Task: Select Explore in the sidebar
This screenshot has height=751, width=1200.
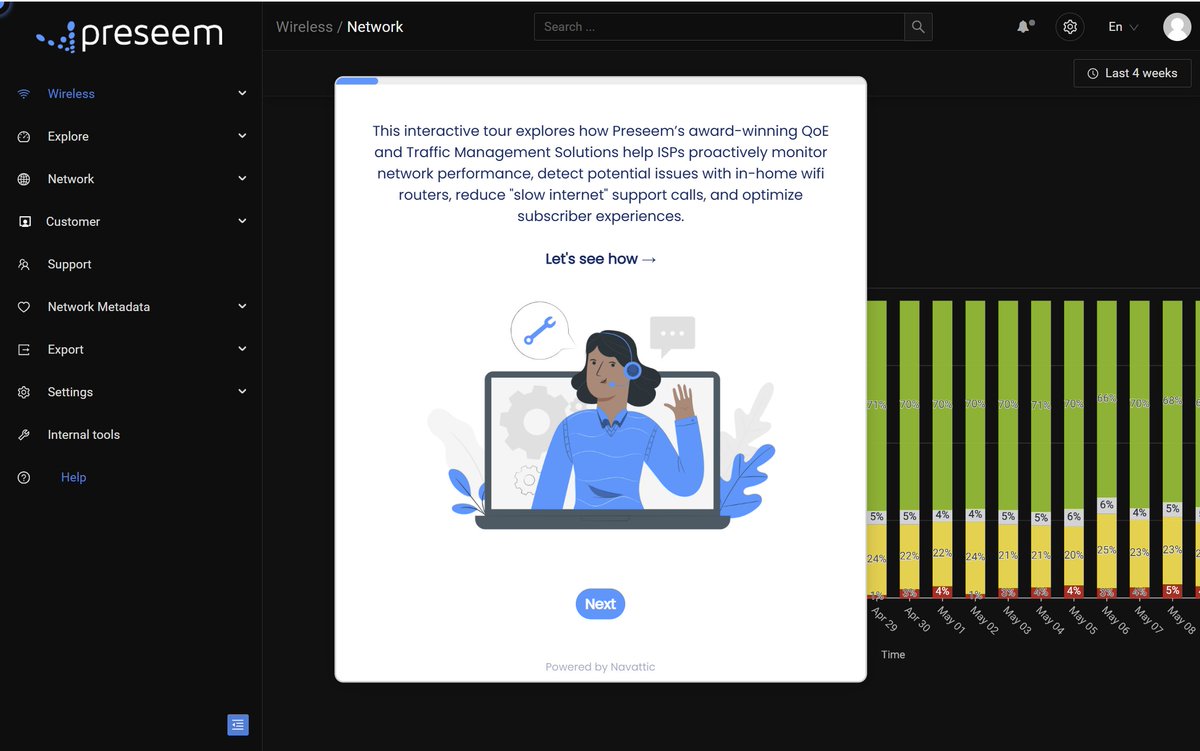Action: click(x=68, y=137)
